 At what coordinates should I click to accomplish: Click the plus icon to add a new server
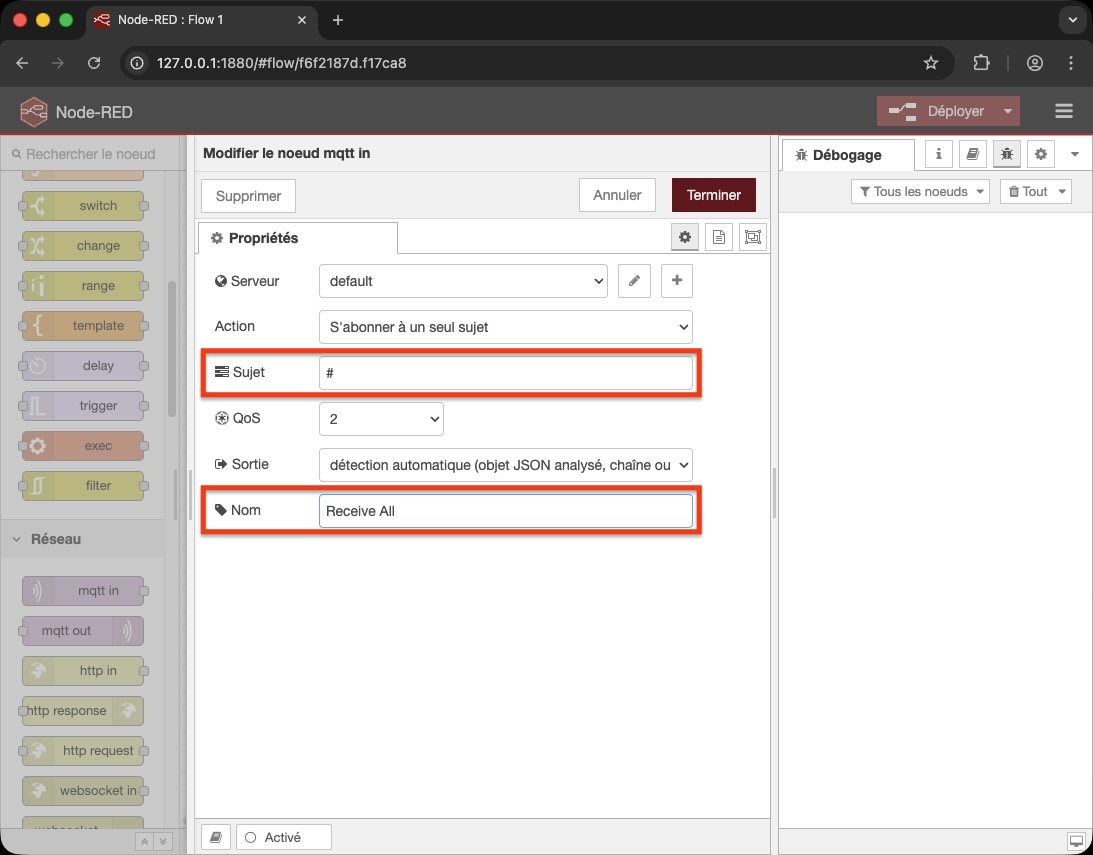click(x=676, y=281)
